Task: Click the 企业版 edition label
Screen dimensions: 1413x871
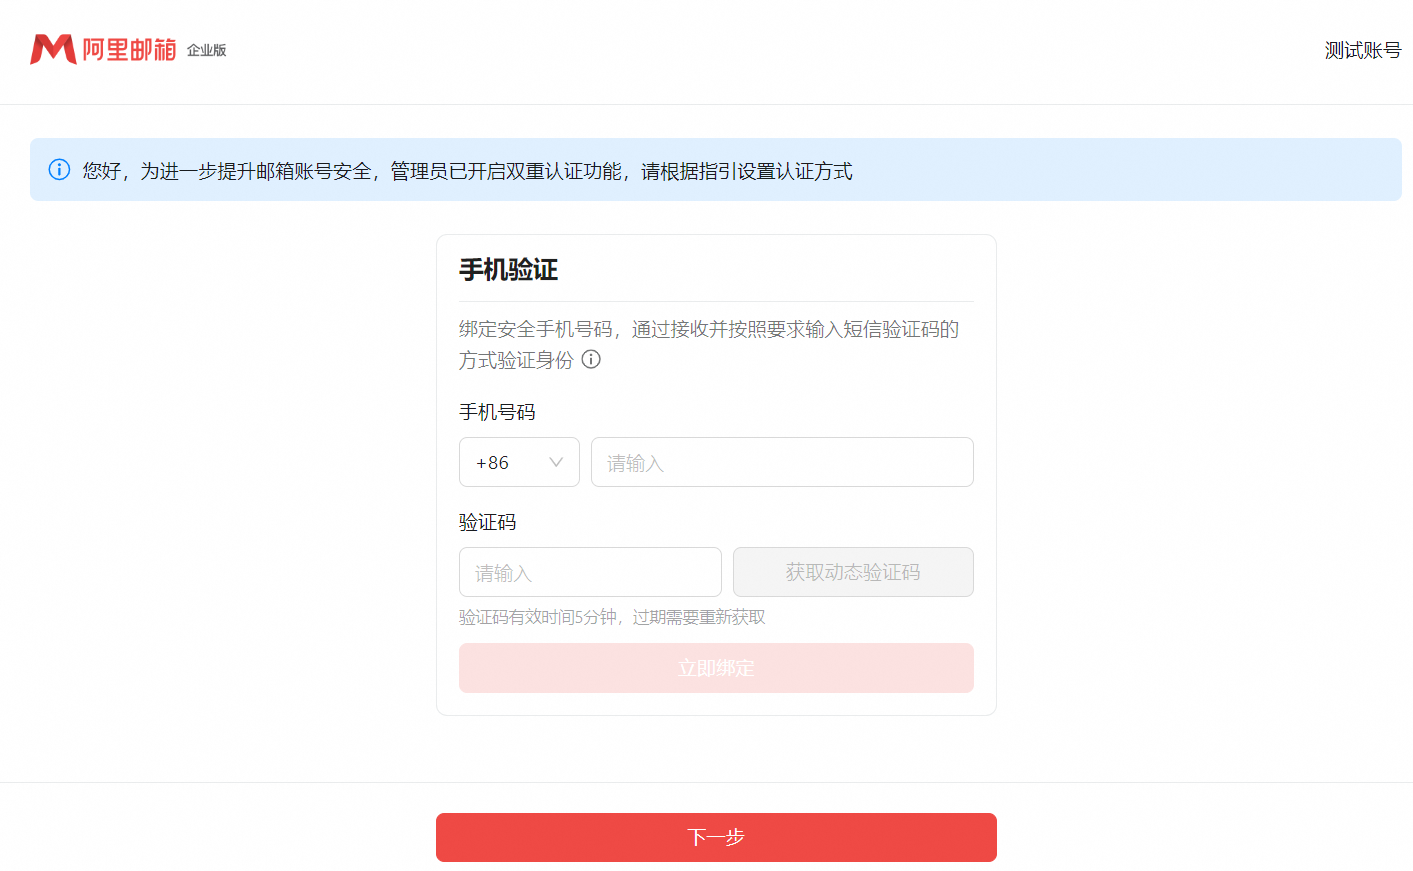Action: pos(207,50)
